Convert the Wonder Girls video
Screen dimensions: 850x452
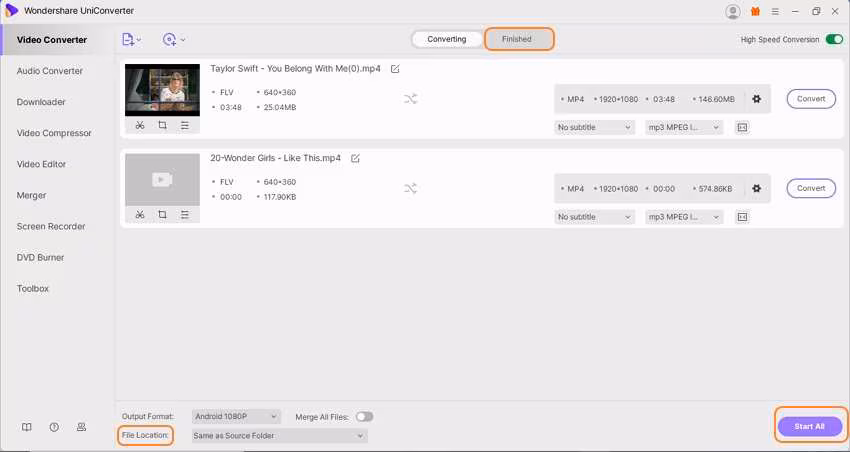(x=811, y=188)
